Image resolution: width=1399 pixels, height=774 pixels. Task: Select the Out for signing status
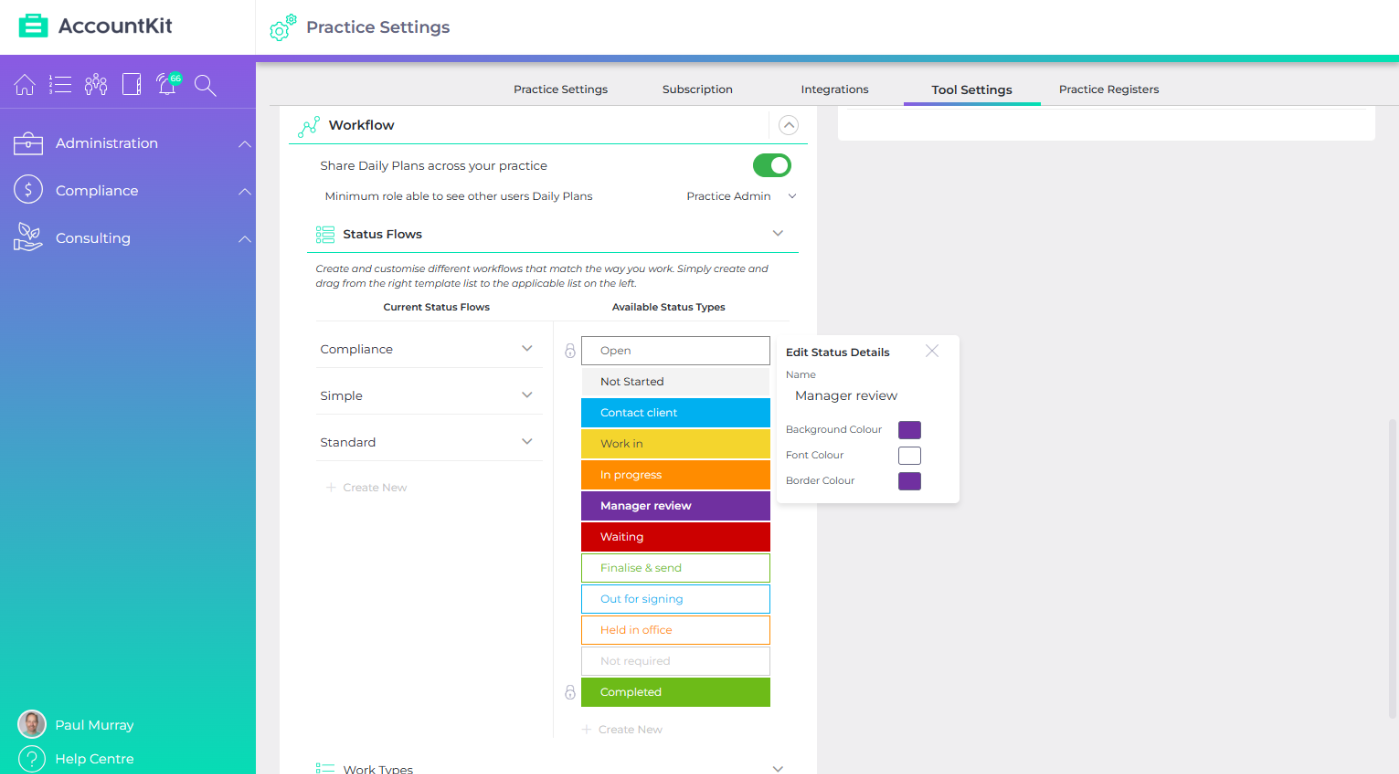(675, 598)
